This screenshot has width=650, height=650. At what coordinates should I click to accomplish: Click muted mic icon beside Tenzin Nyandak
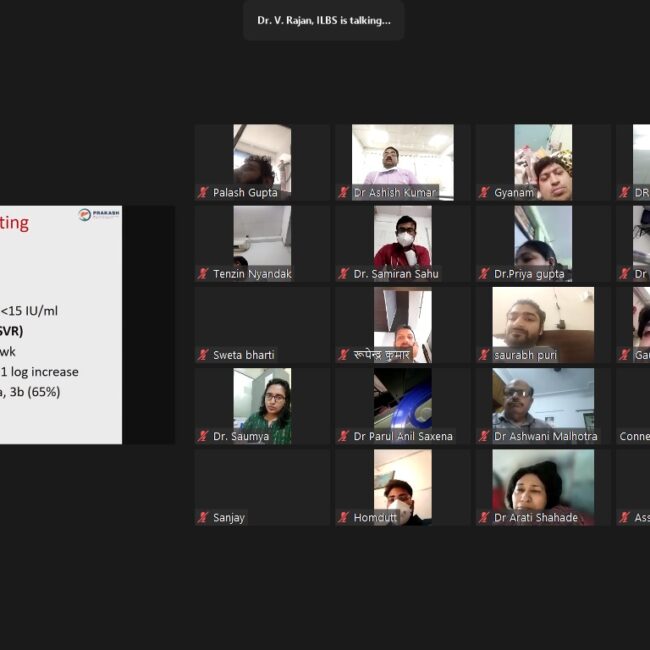click(203, 274)
